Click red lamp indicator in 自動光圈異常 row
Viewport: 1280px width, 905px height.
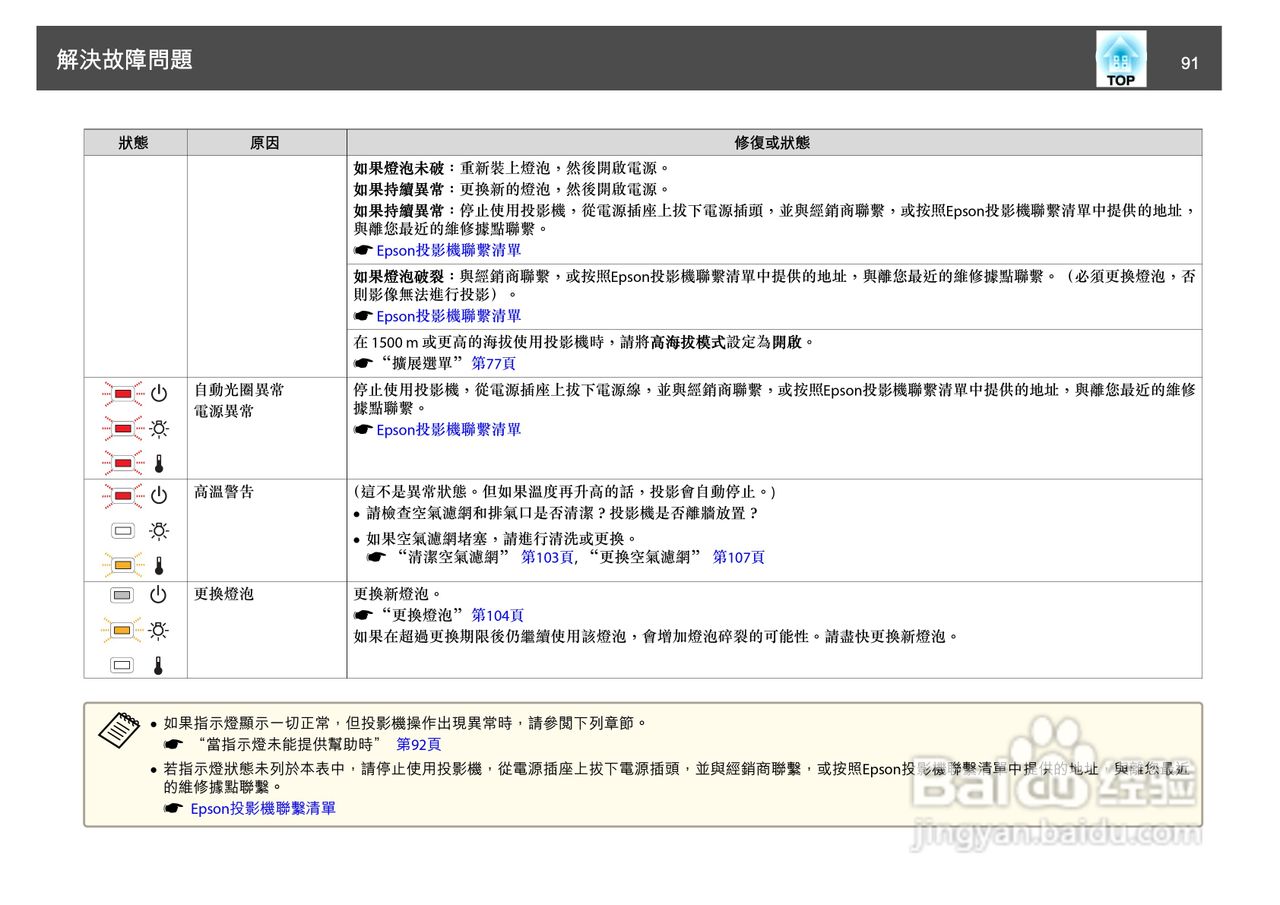(x=123, y=429)
